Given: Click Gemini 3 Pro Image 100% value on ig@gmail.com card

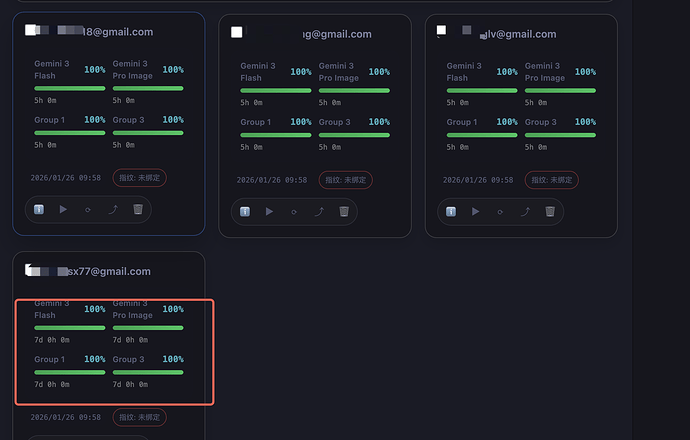Looking at the screenshot, I should coord(379,72).
